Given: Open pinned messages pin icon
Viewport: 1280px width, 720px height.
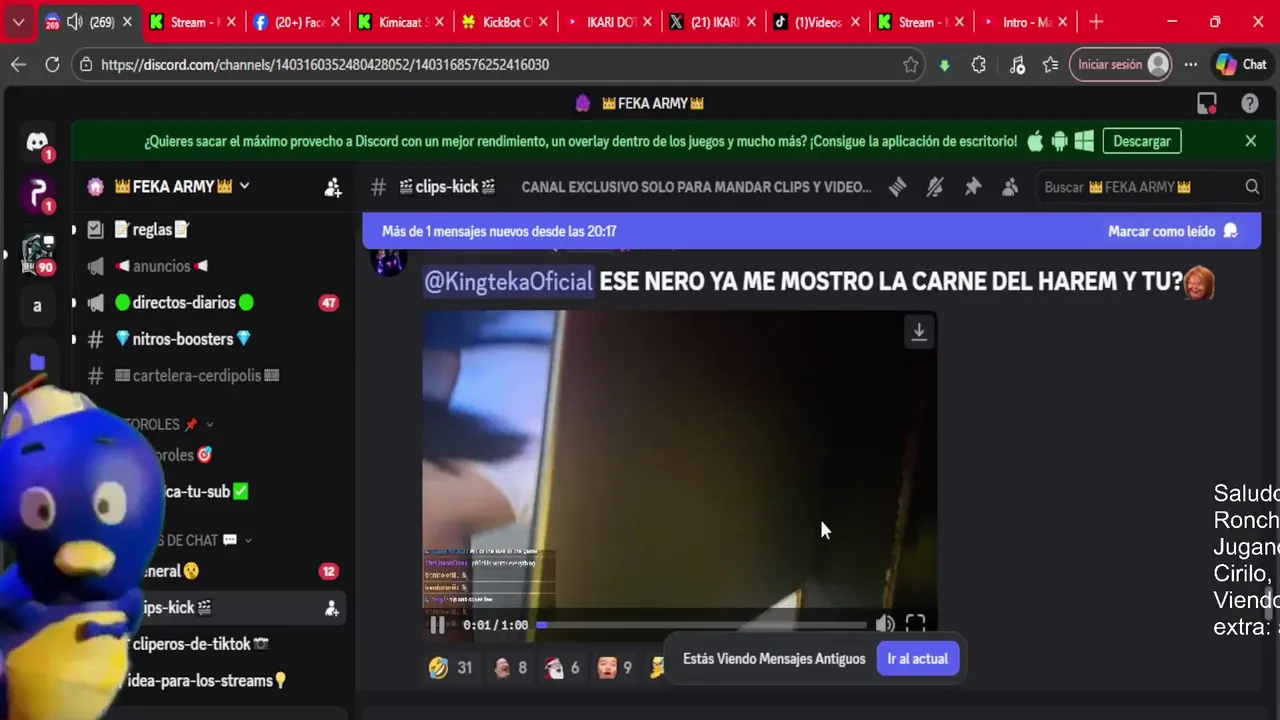Looking at the screenshot, I should [972, 187].
